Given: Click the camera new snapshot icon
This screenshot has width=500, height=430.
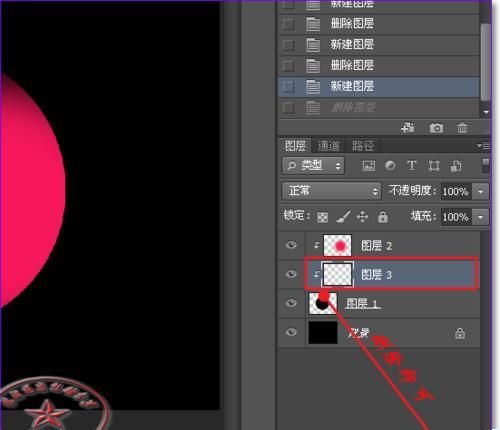Looking at the screenshot, I should pos(436,128).
